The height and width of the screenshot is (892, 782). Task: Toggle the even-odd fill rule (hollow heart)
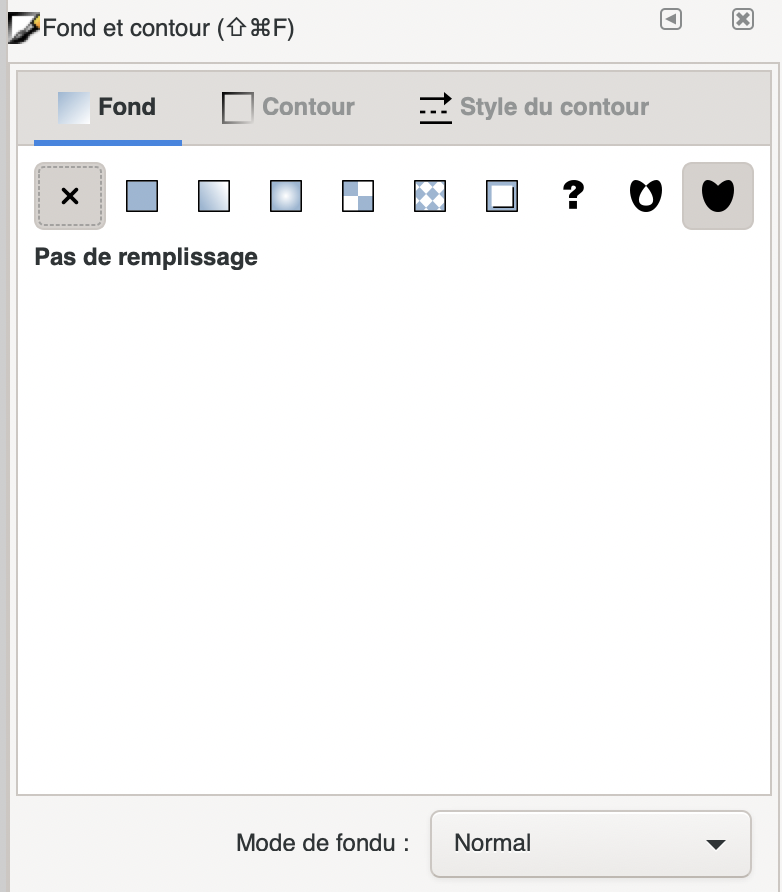pyautogui.click(x=645, y=196)
